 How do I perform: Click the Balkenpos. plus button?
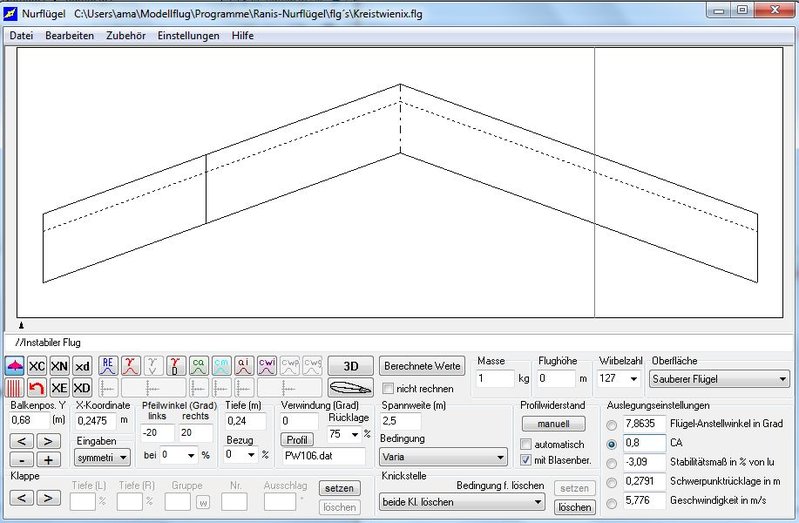[x=48, y=460]
